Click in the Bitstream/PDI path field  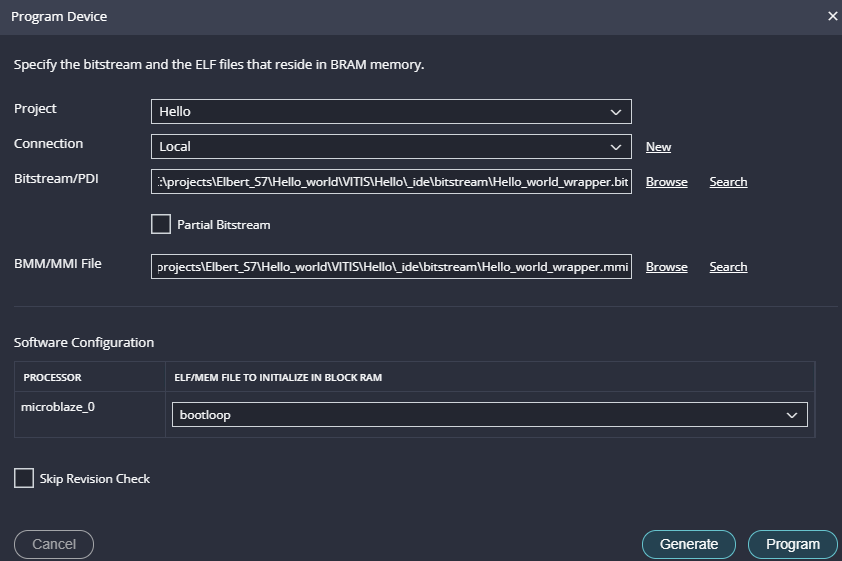coord(391,182)
